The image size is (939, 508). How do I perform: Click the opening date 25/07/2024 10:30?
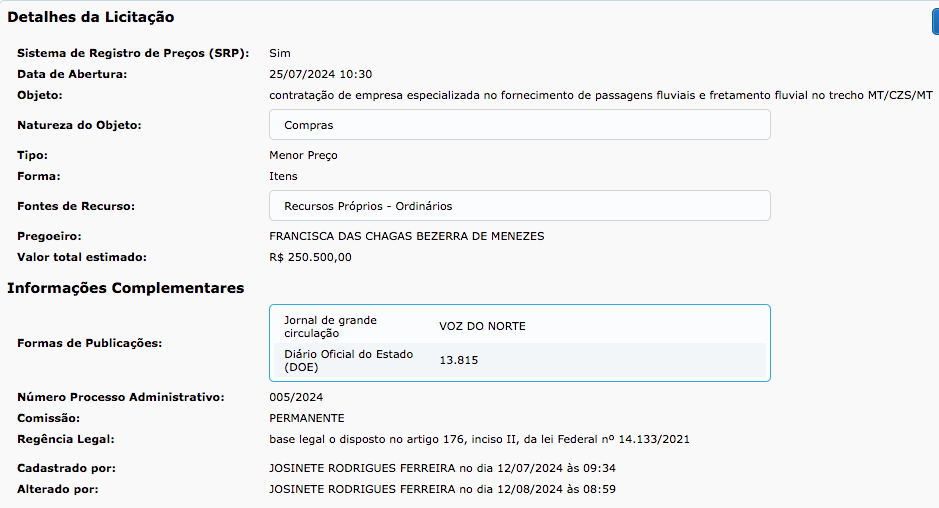click(320, 74)
